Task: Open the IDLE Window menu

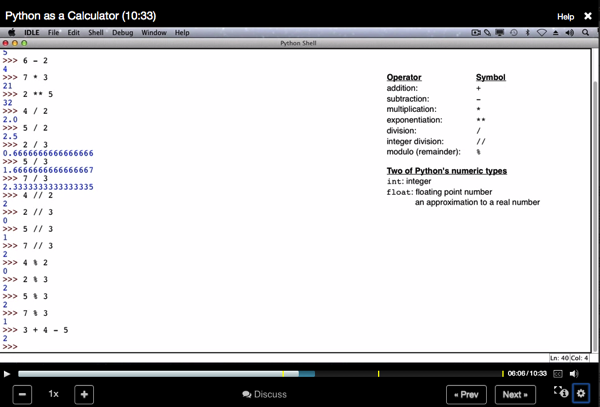Action: (x=154, y=33)
